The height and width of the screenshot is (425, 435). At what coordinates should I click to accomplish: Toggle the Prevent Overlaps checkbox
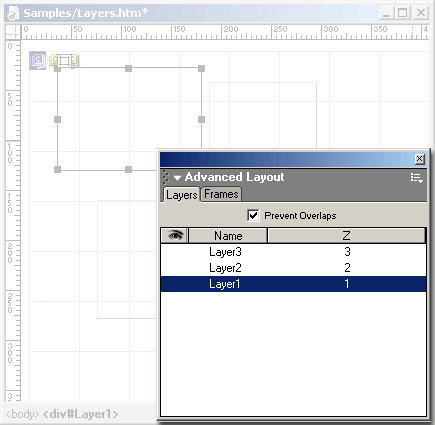point(253,215)
